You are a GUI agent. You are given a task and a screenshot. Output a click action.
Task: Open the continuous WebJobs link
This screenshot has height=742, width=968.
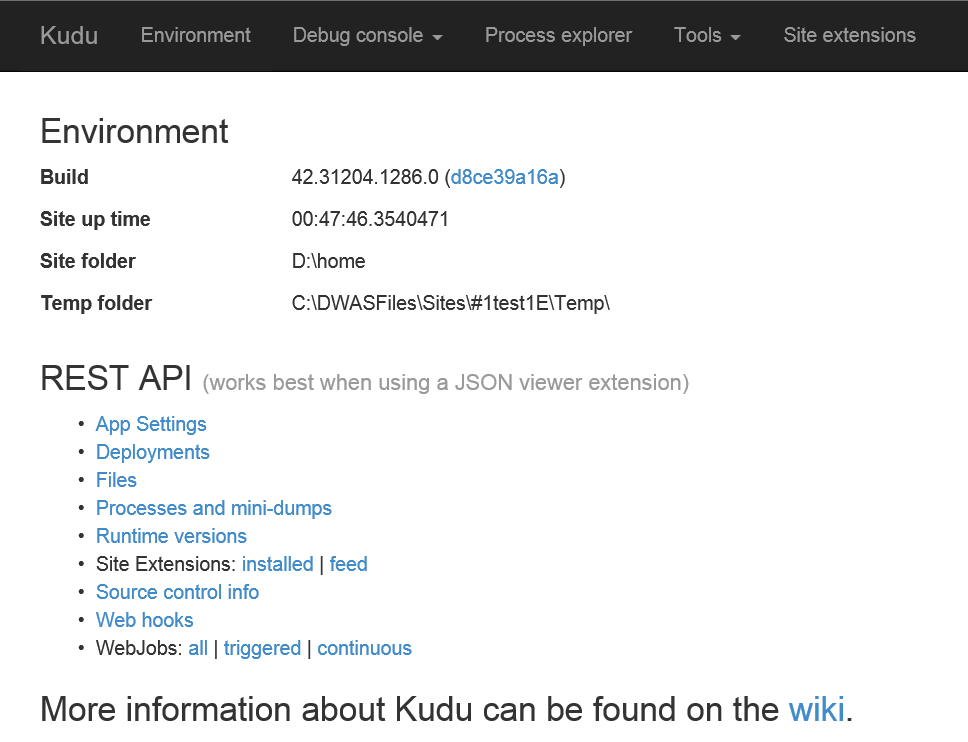tap(364, 648)
